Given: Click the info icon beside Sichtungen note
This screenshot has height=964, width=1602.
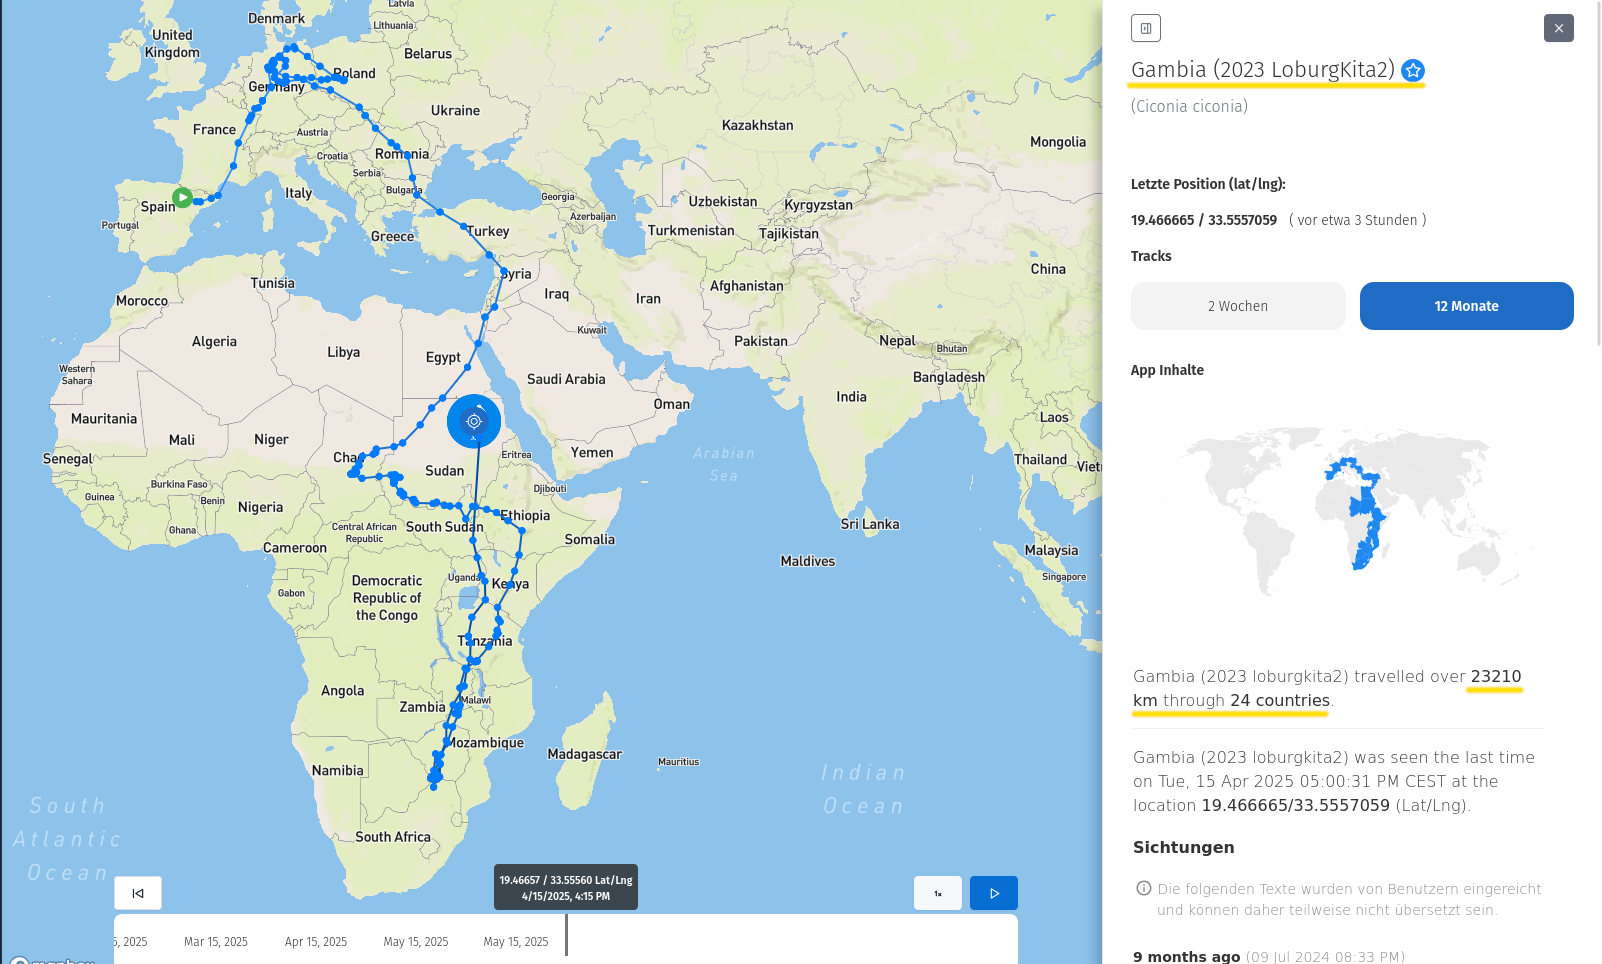Looking at the screenshot, I should coord(1143,888).
